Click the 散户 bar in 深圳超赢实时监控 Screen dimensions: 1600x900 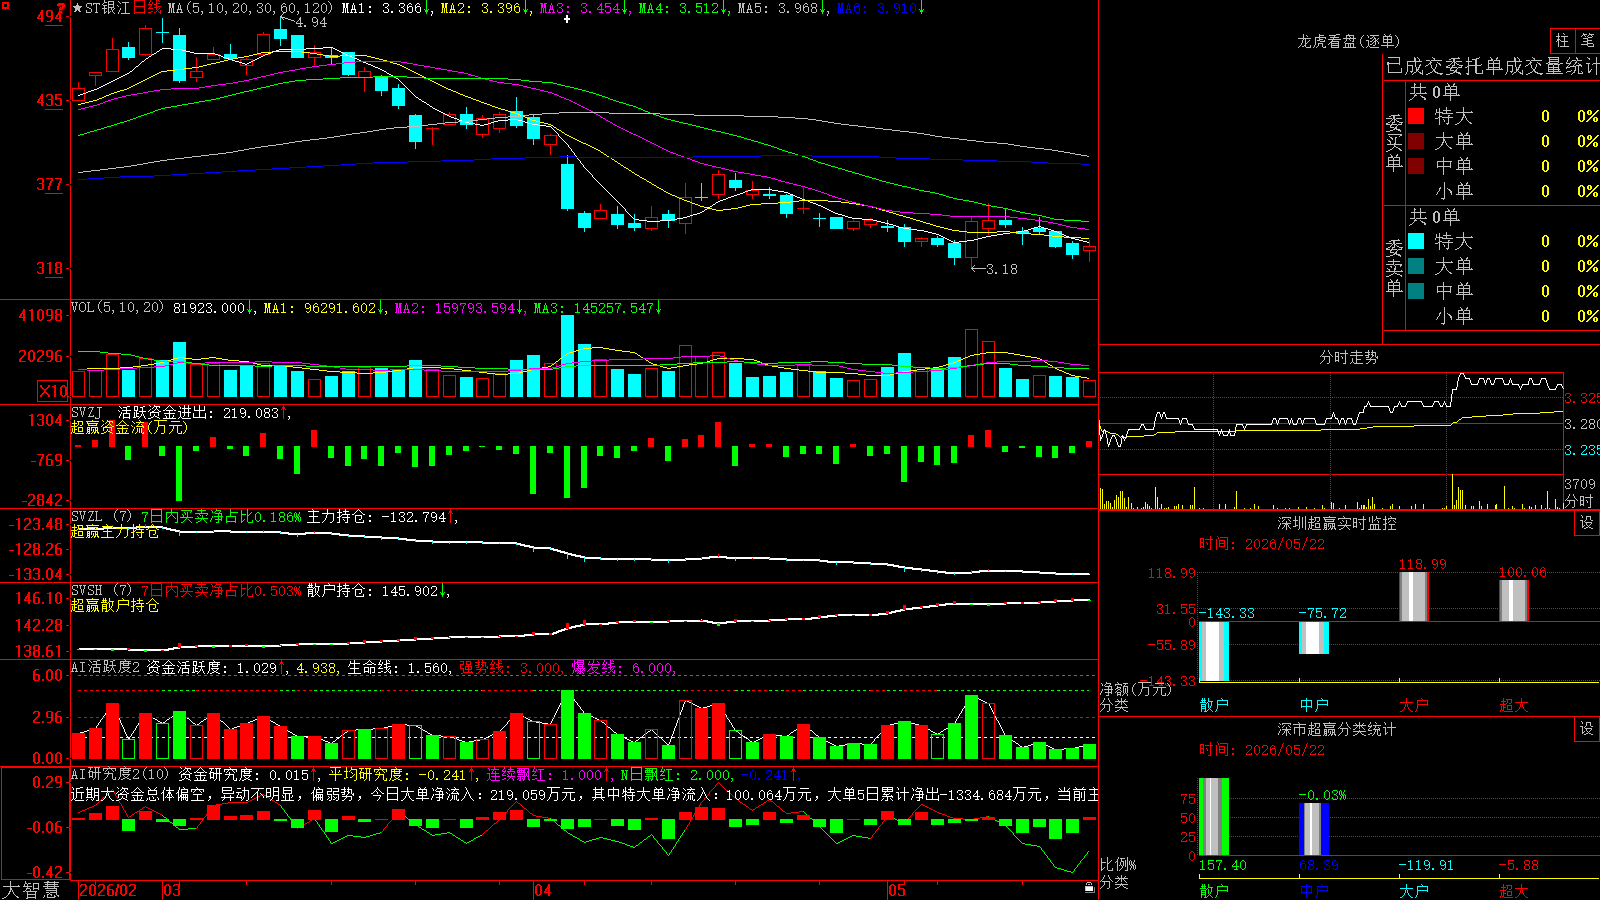point(1214,651)
